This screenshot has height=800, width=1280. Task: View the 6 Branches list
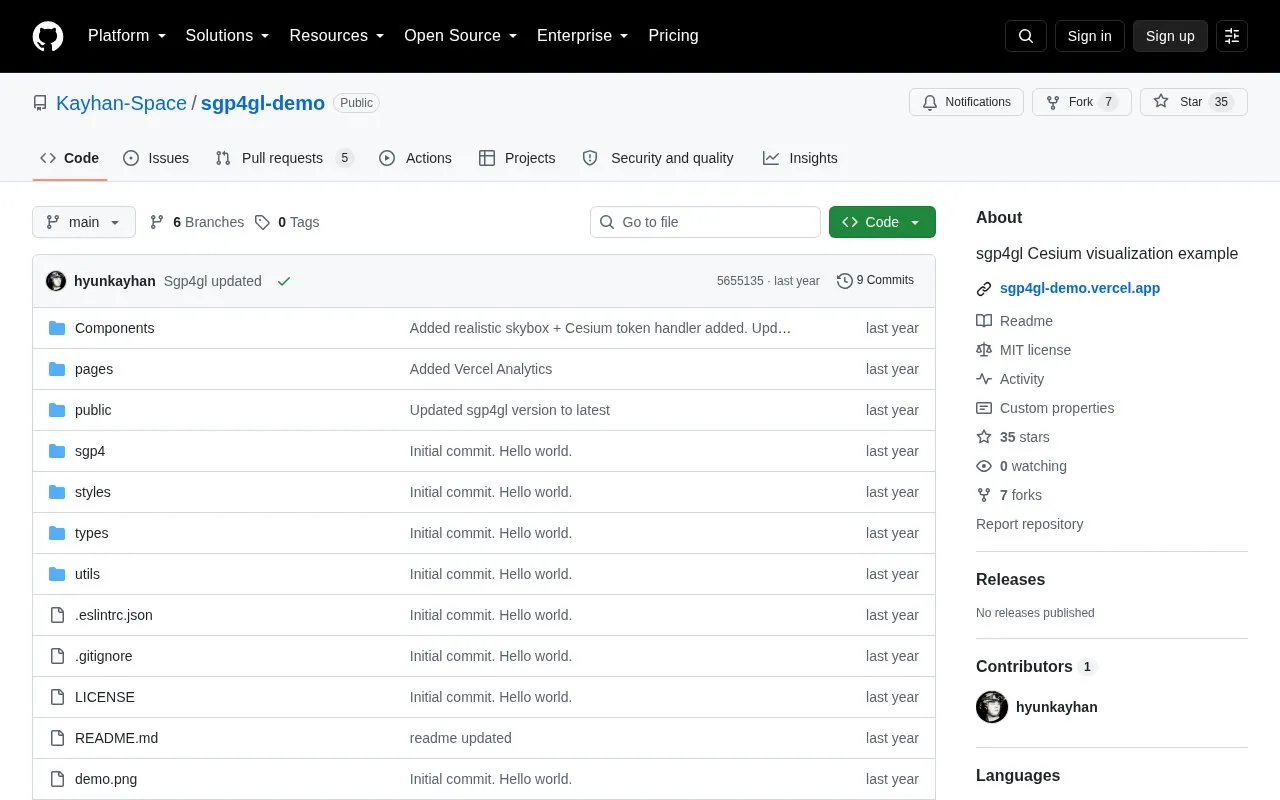197,222
